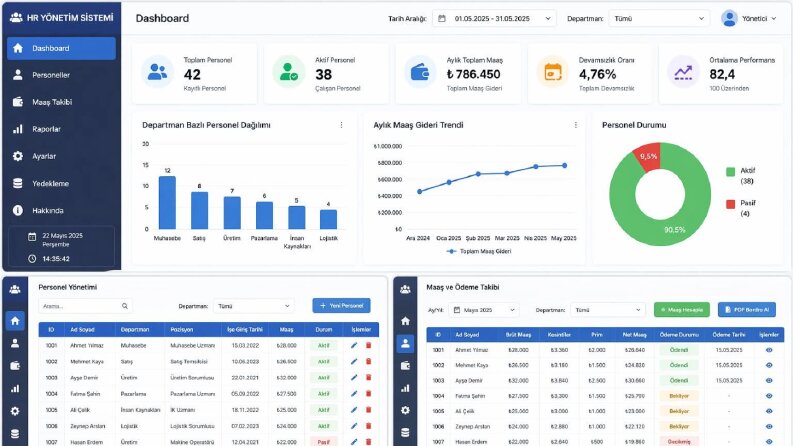Open Ayarlar in the main sidebar
This screenshot has width=793, height=446.
pos(61,156)
